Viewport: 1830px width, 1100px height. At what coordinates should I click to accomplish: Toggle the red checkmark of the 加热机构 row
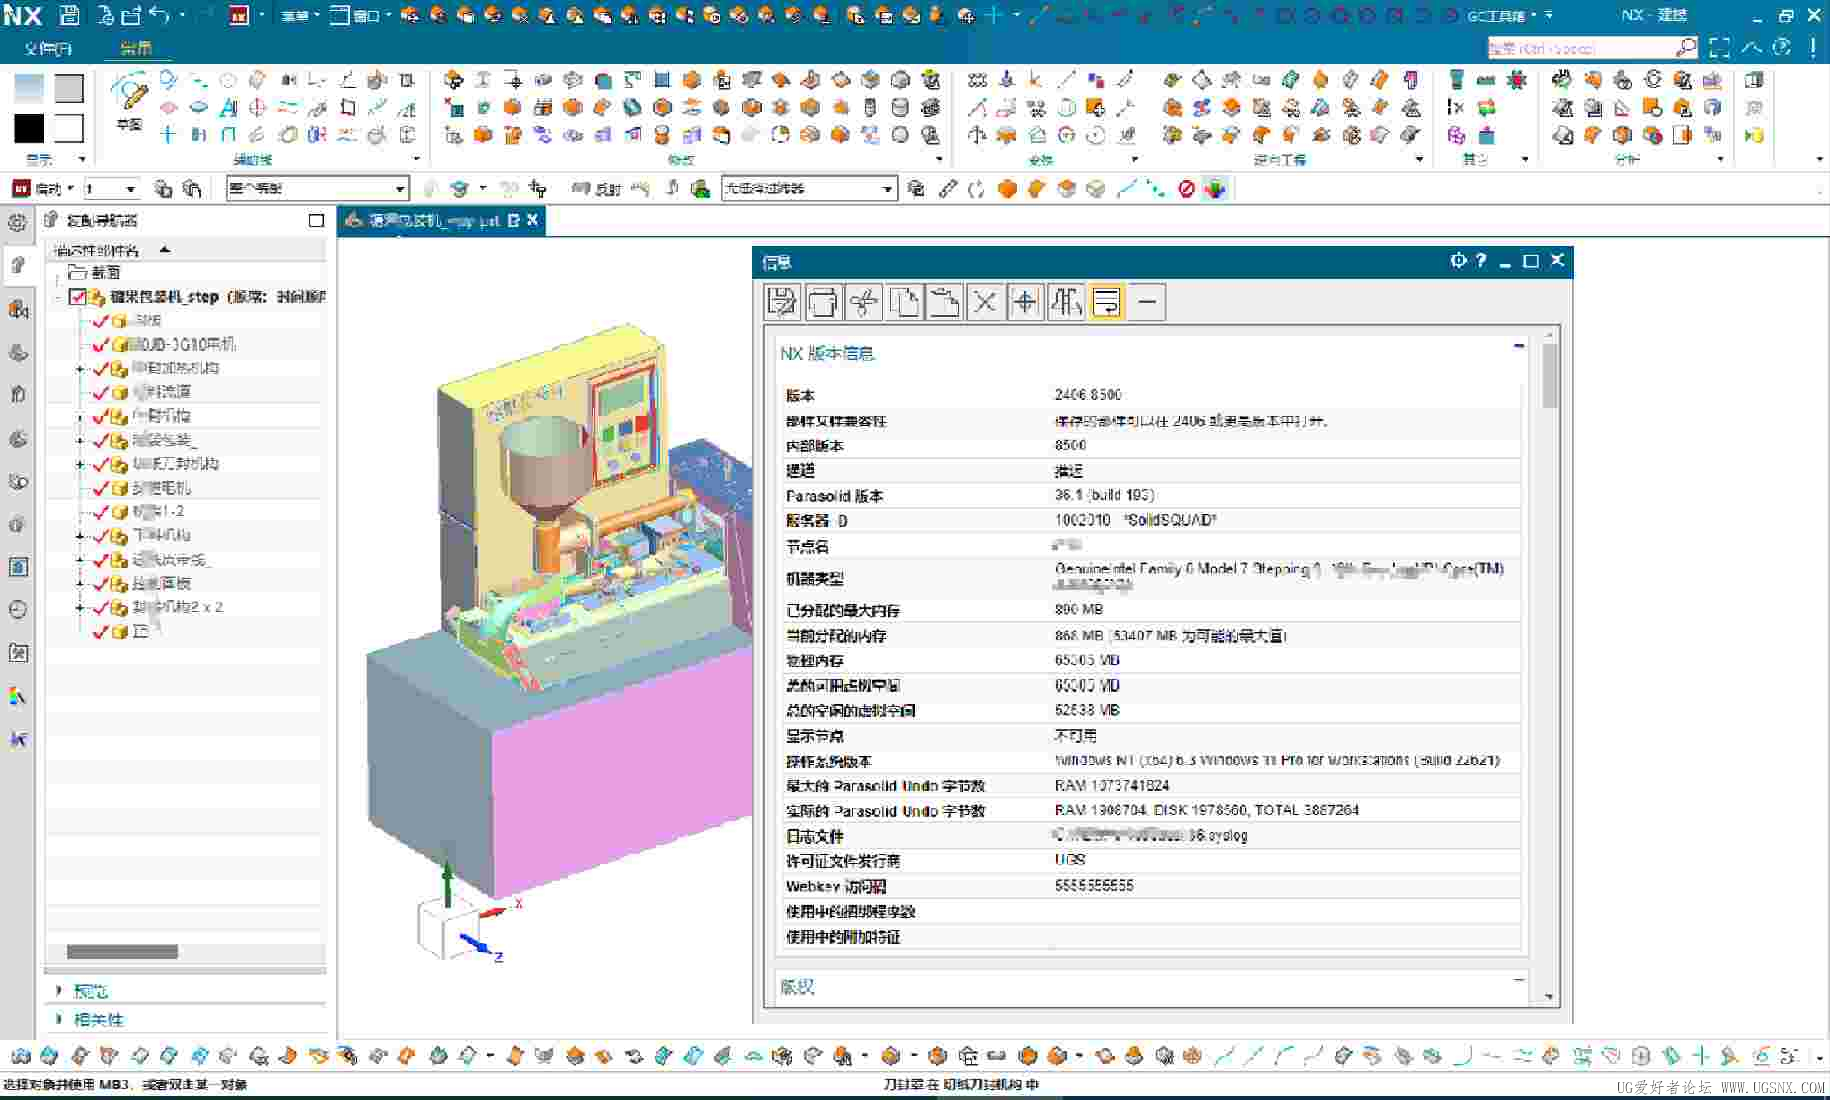coord(100,368)
